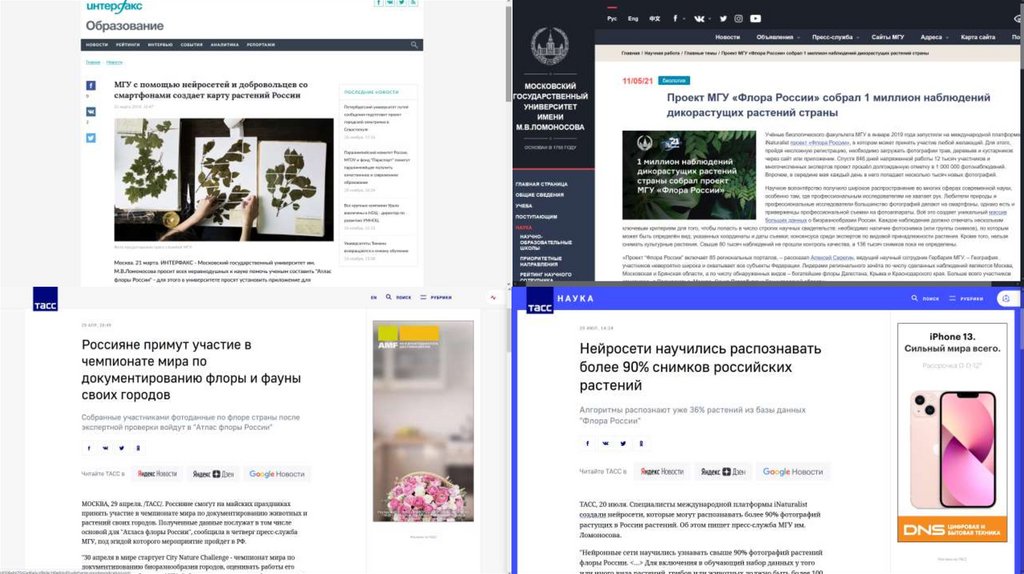Open Карта сайта in MSU top menu
The image size is (1024, 574).
pos(978,37)
